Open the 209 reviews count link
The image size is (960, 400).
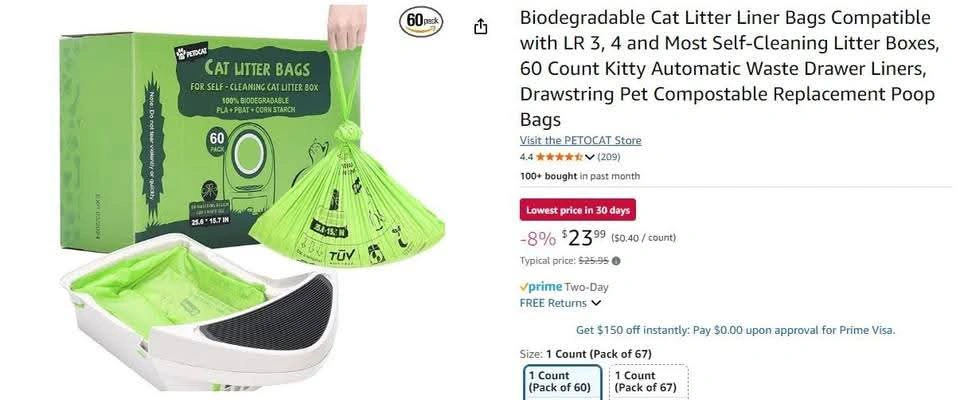[609, 157]
